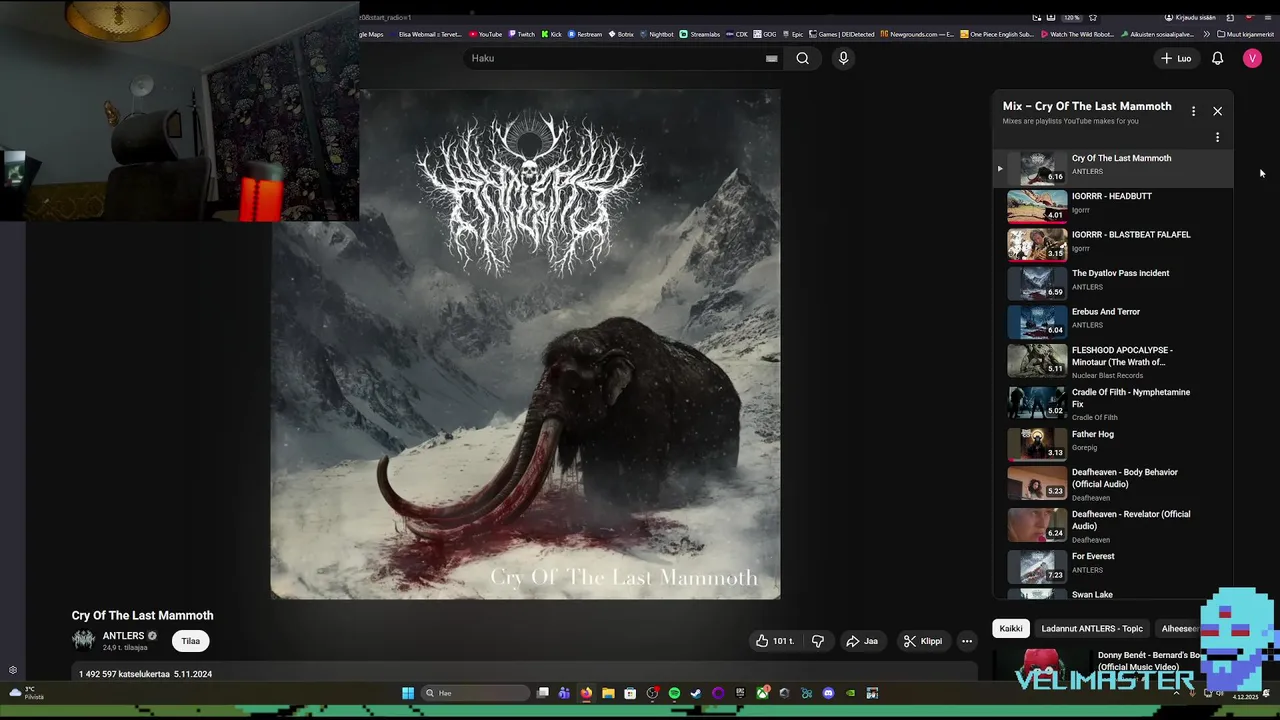Open Steam from taskbar
Viewport: 1280px width, 720px height.
coord(696,693)
